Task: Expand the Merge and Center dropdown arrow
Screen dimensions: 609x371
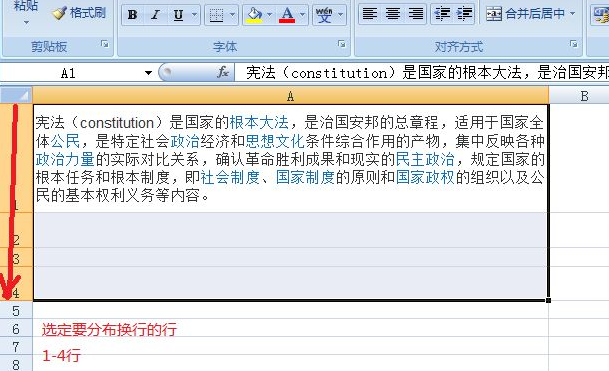Action: [572, 14]
